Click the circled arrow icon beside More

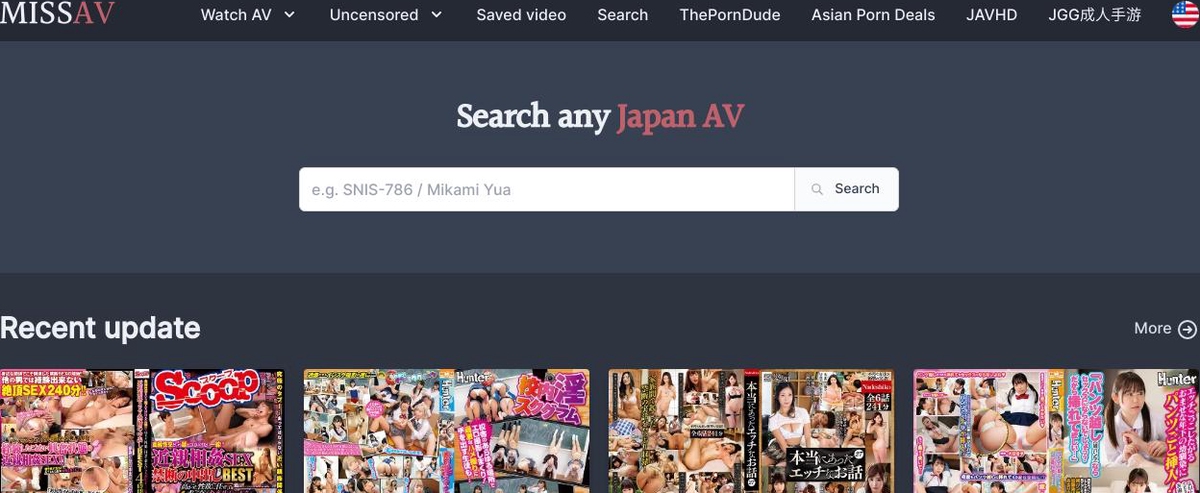pos(1187,329)
